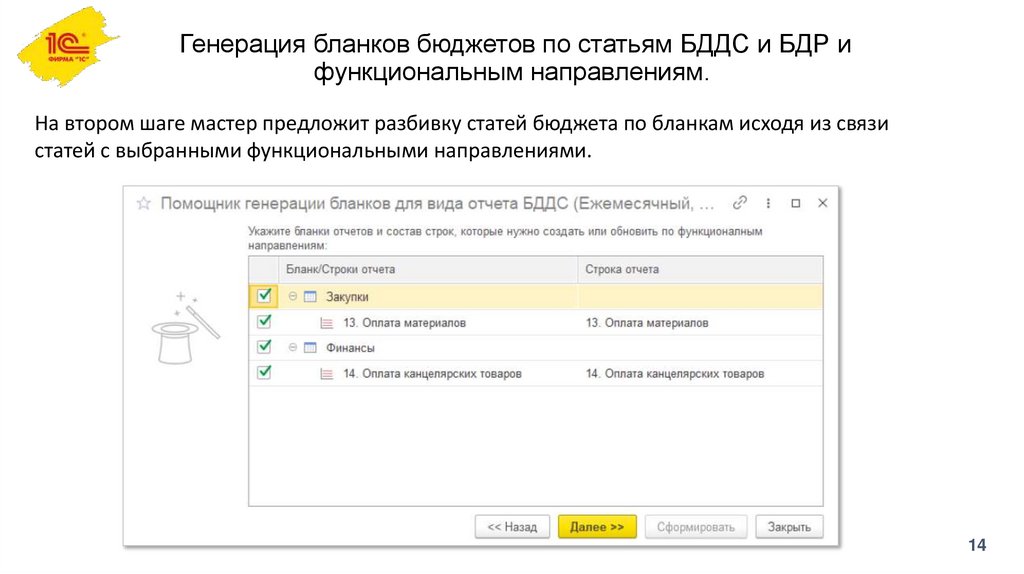Click the Закрыть button
The width and height of the screenshot is (1024, 574).
tap(789, 527)
